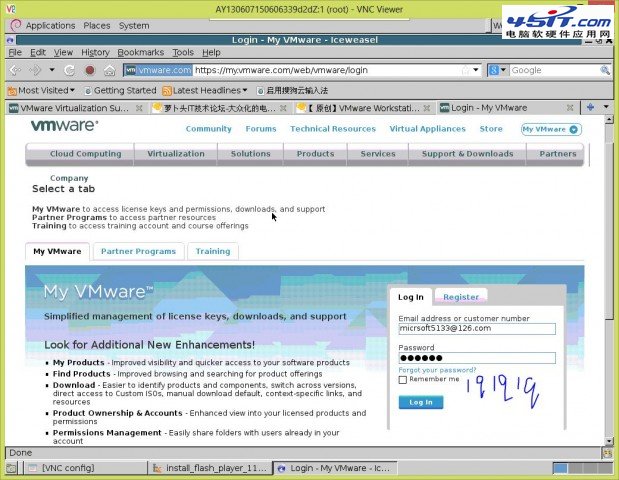
Task: Open the search engine selector dropdown
Action: [x=497, y=70]
